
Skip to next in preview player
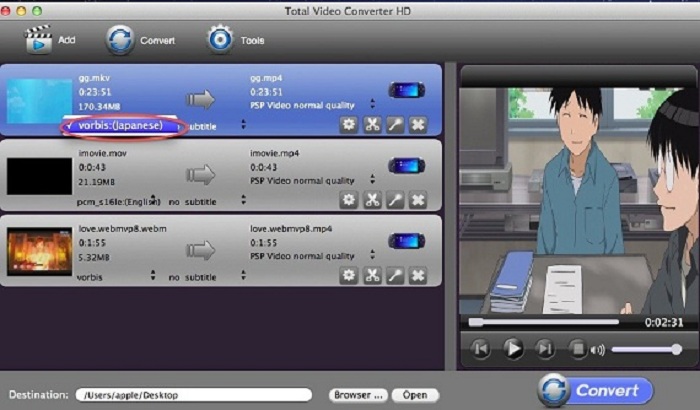(x=545, y=348)
